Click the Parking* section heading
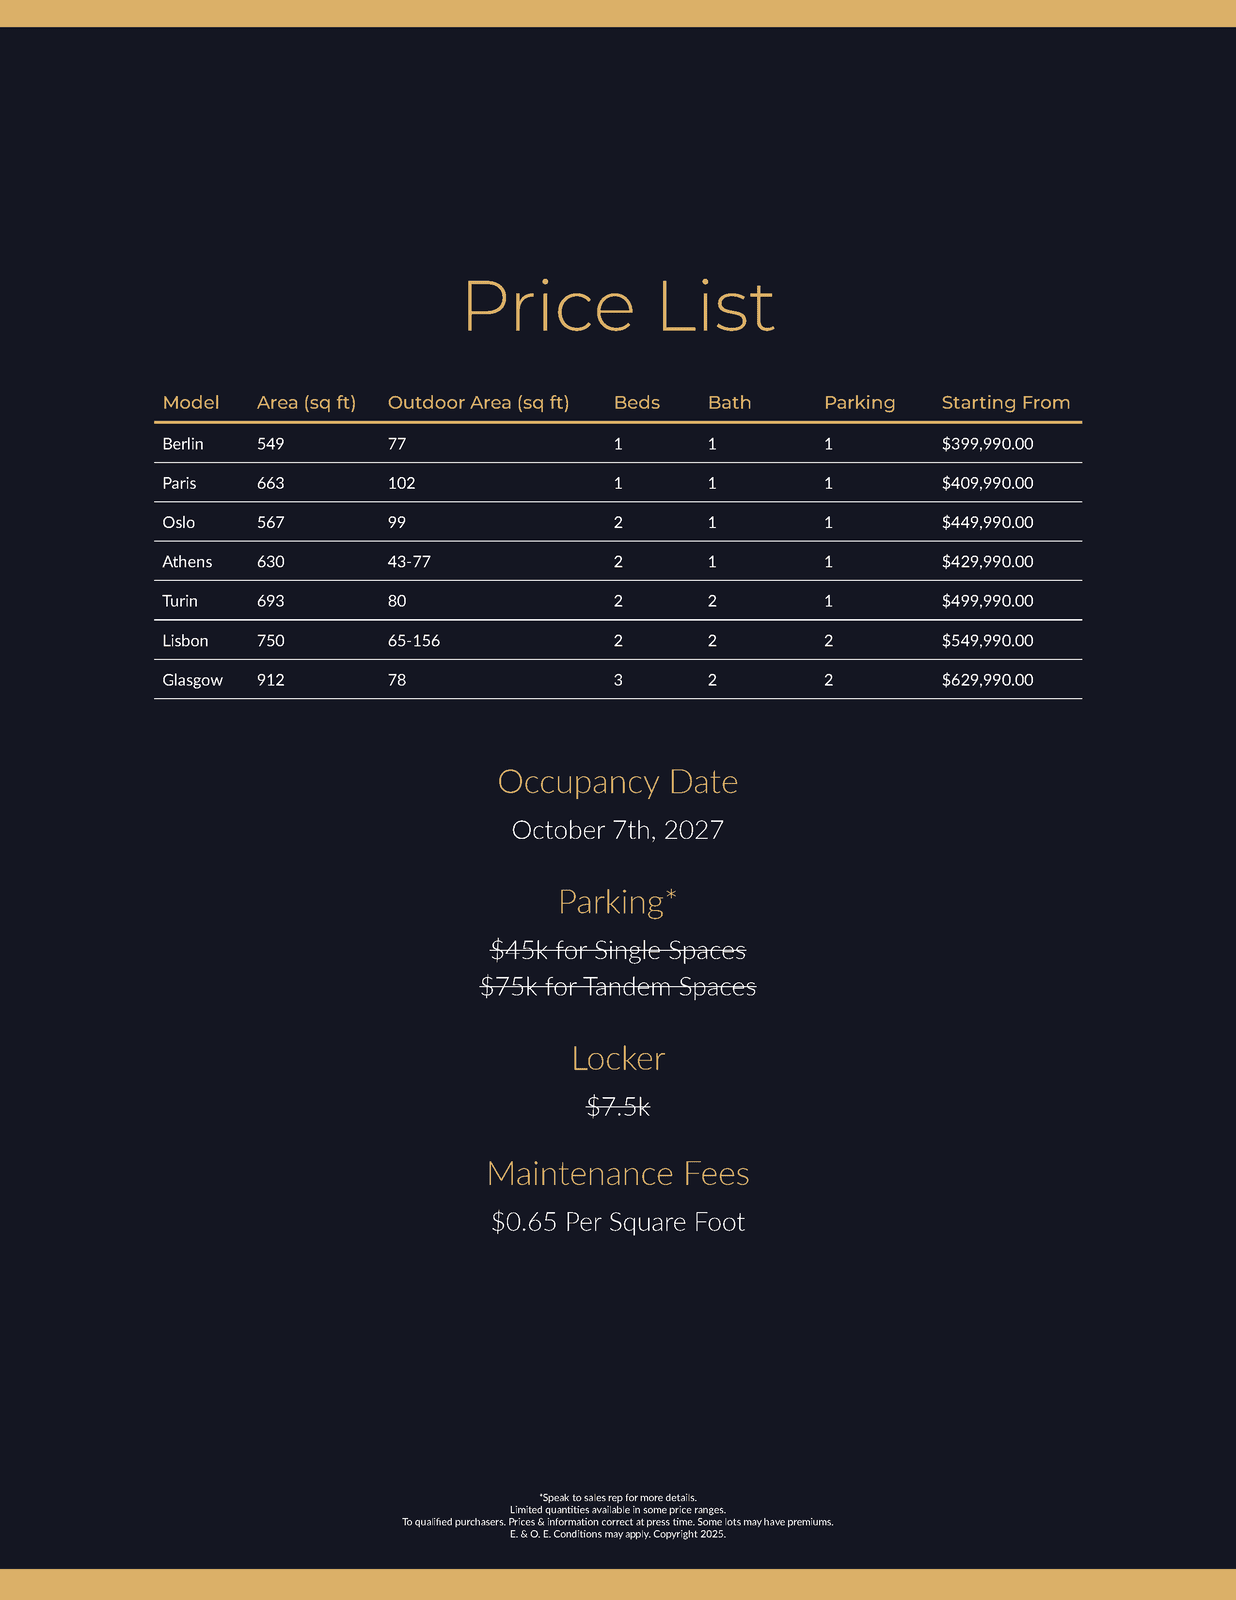The image size is (1236, 1600). pyautogui.click(x=618, y=902)
